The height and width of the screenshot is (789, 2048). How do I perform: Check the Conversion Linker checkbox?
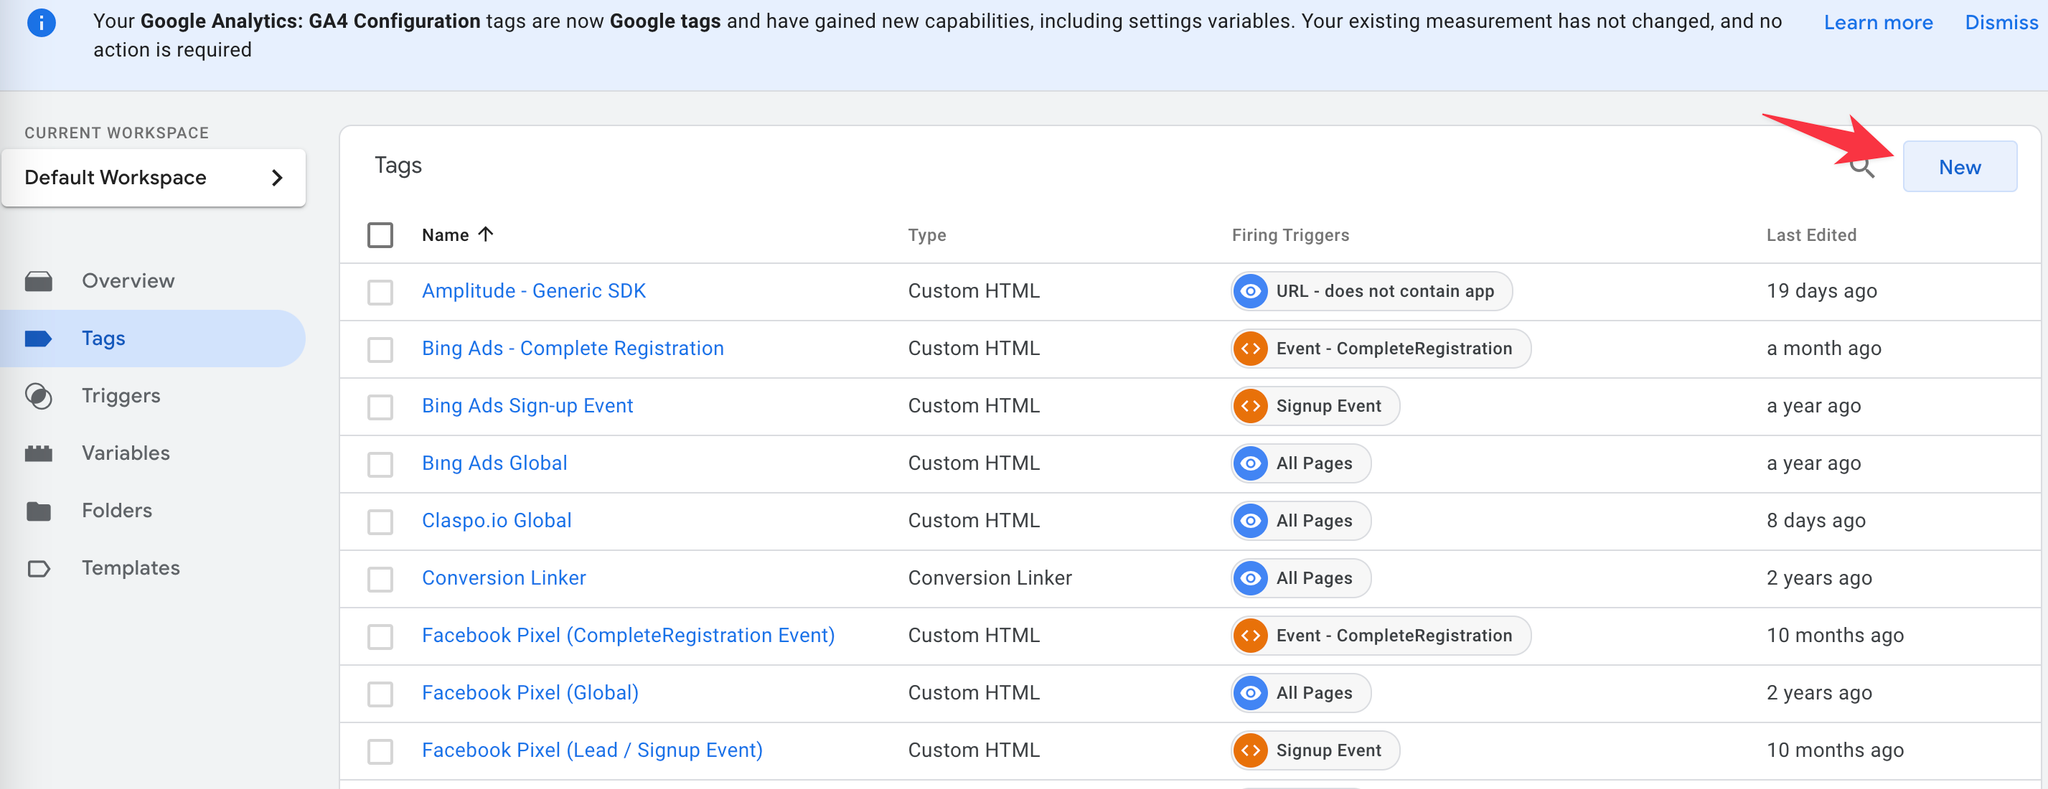380,579
